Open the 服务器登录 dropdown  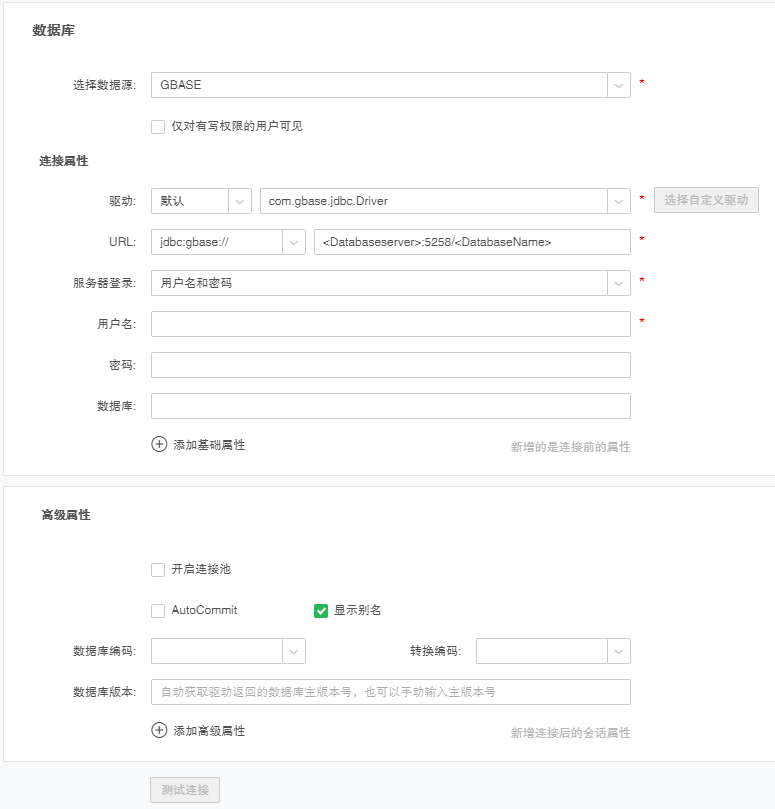tap(619, 283)
